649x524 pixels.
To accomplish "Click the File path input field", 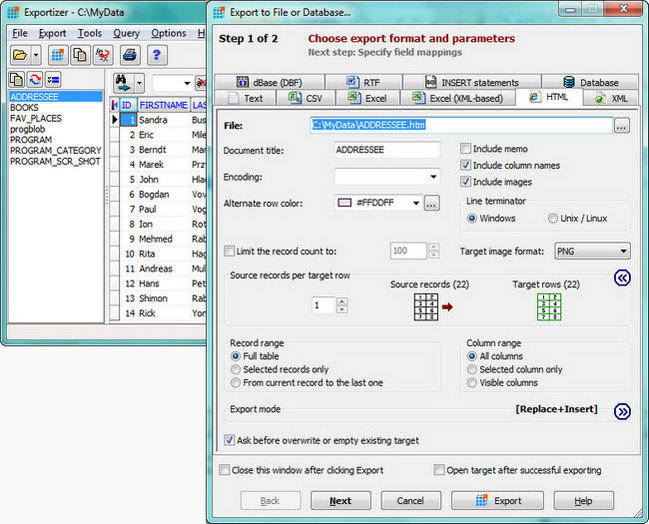I will tap(460, 126).
